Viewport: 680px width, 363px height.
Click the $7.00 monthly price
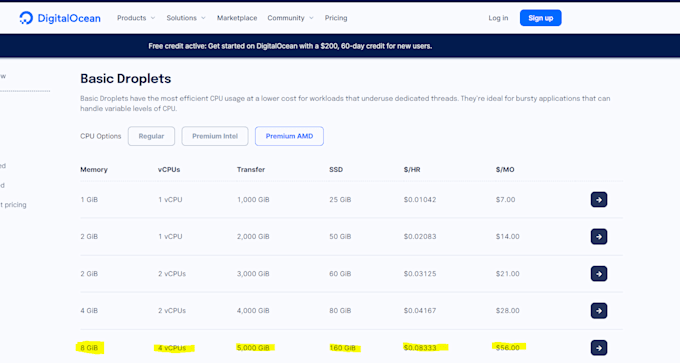(x=505, y=199)
